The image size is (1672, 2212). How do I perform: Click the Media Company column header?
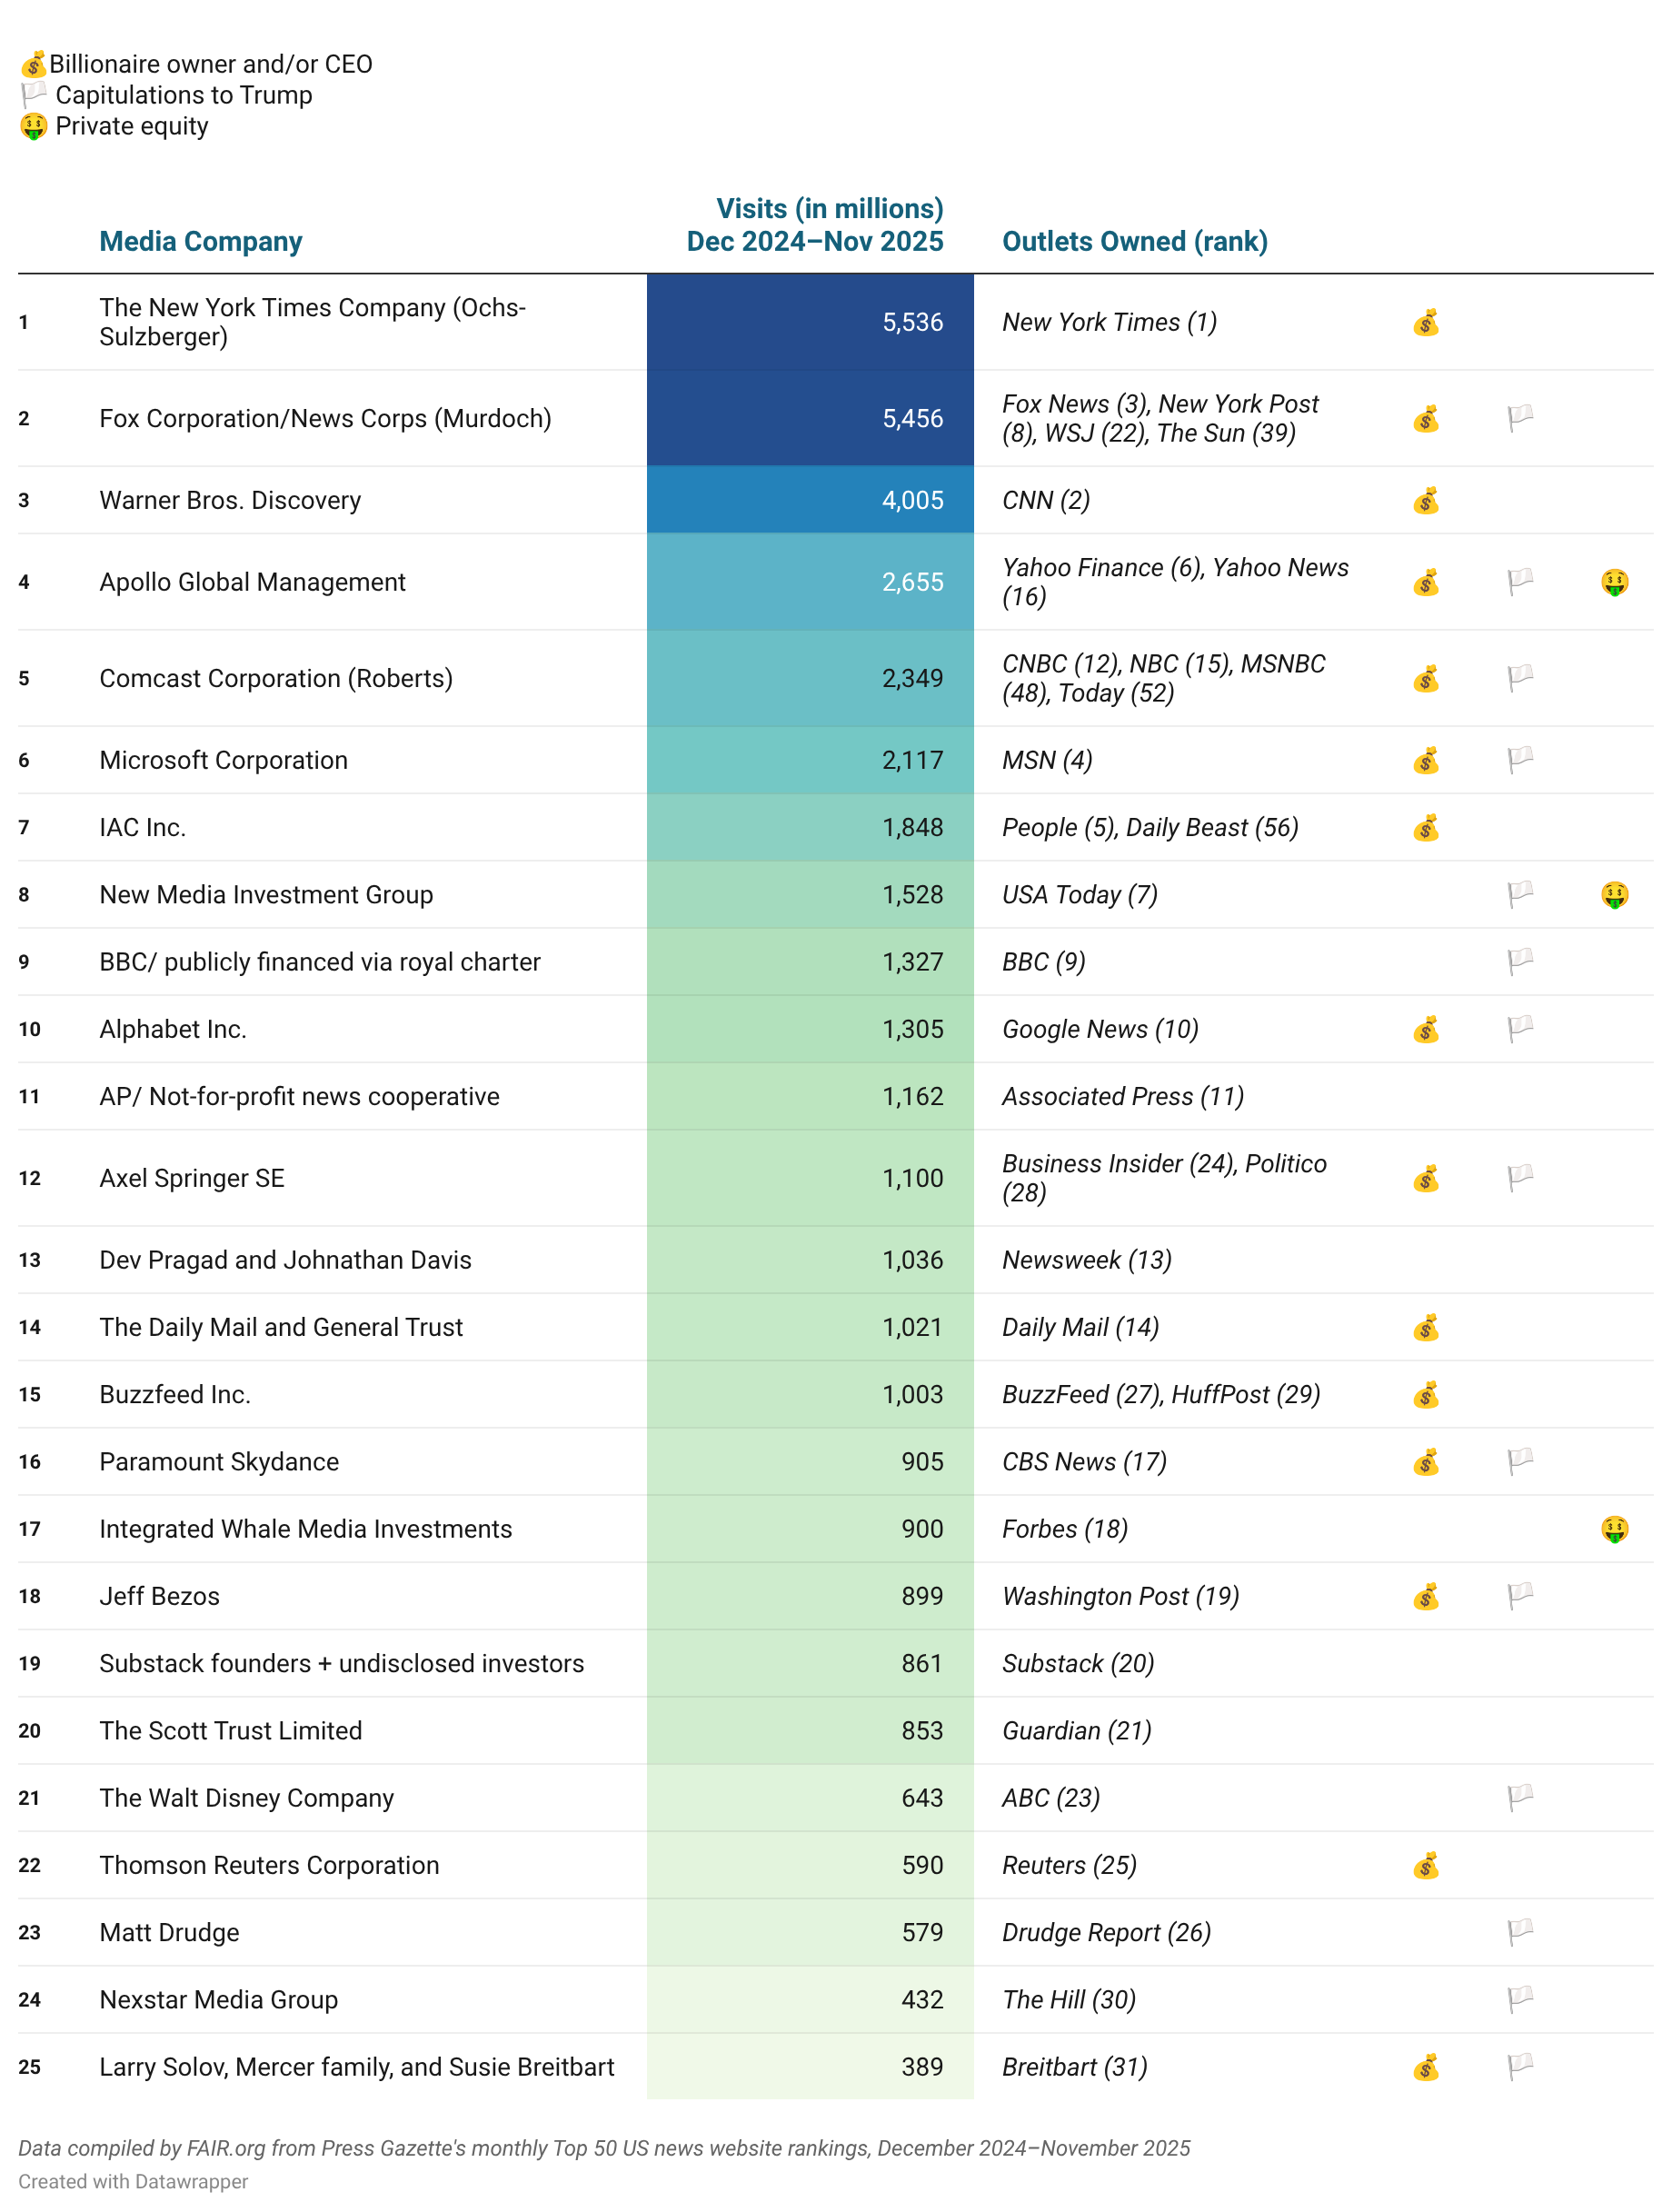pos(200,242)
